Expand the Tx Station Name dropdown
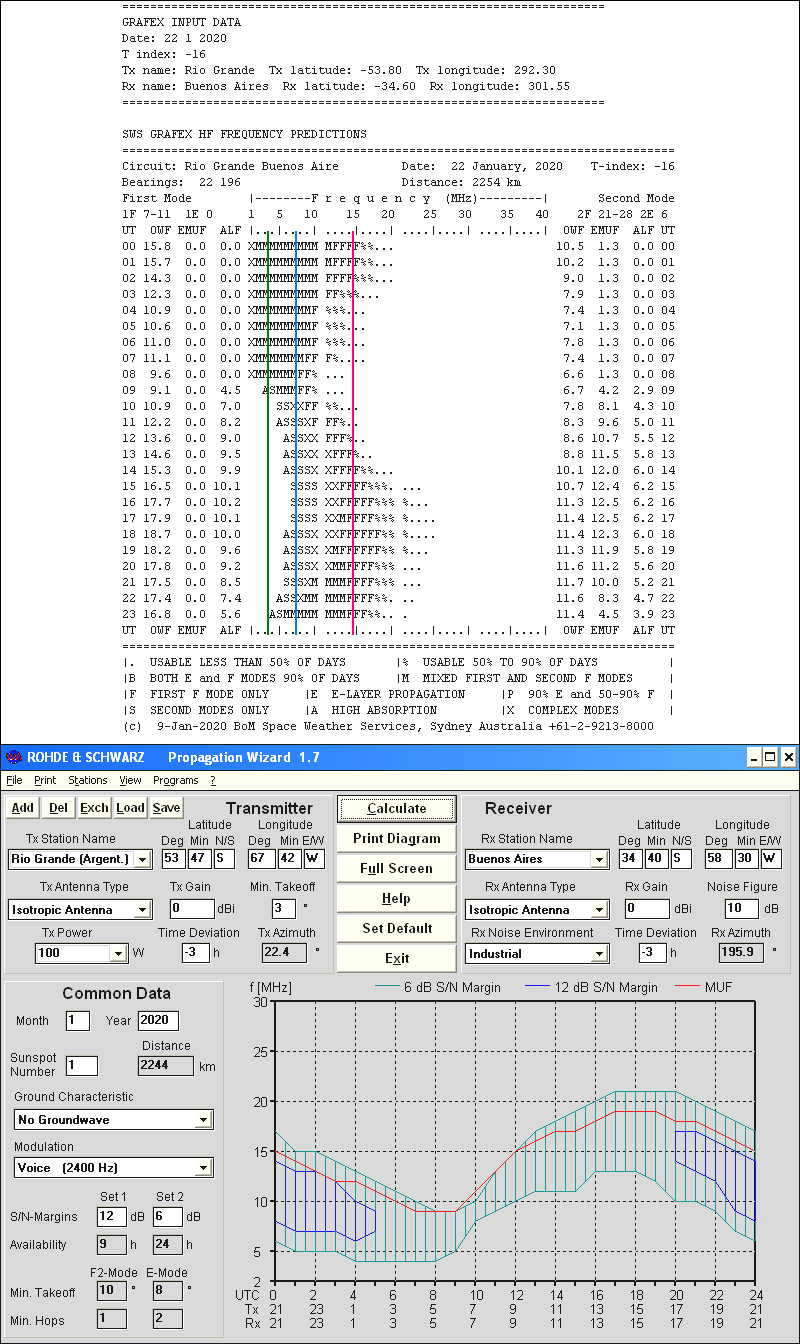Image resolution: width=800 pixels, height=1344 pixels. tap(142, 859)
